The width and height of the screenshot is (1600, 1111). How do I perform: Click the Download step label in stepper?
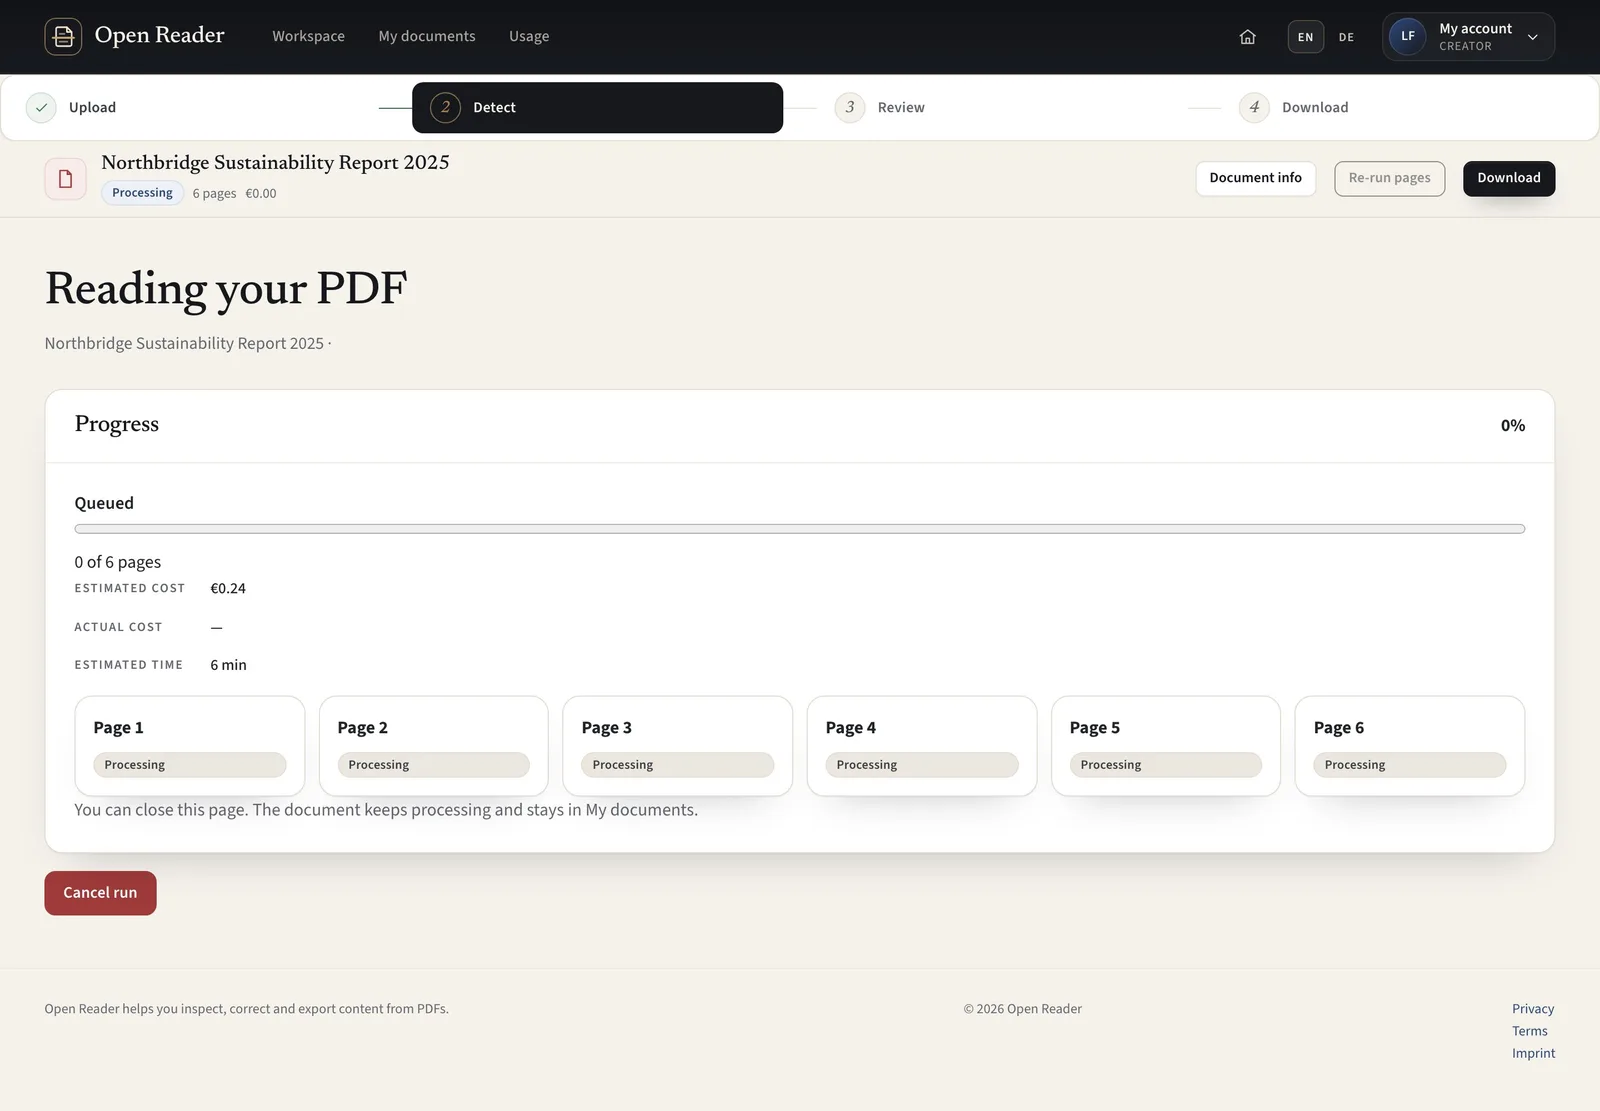[x=1315, y=107]
